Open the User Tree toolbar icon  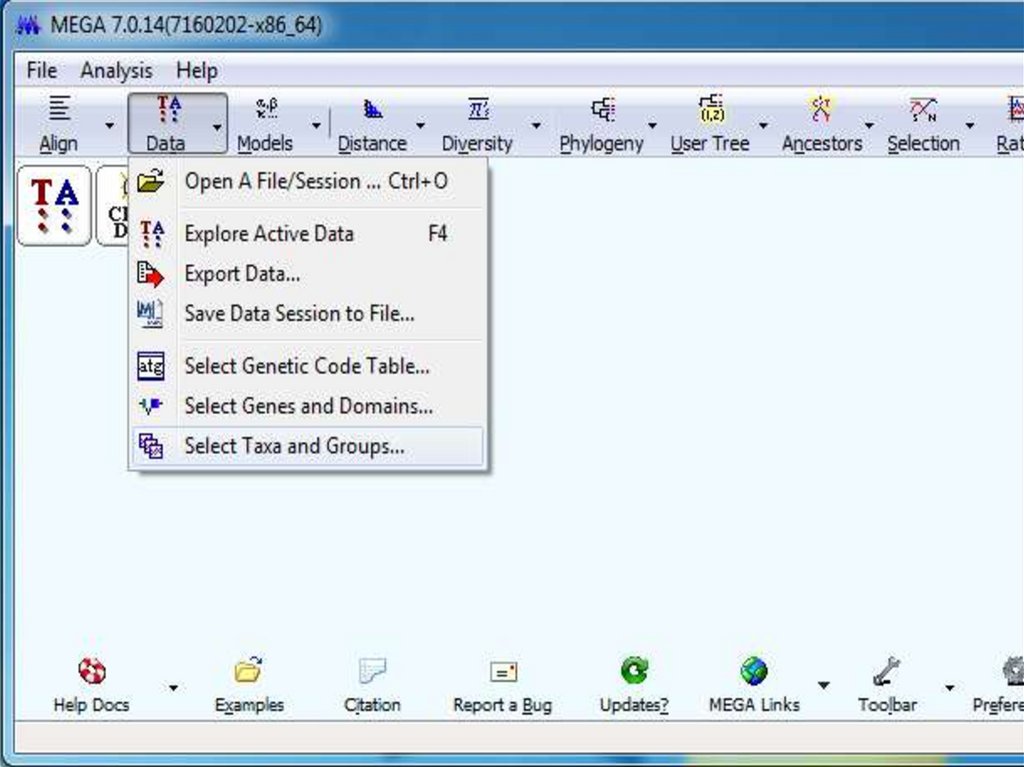pos(711,108)
